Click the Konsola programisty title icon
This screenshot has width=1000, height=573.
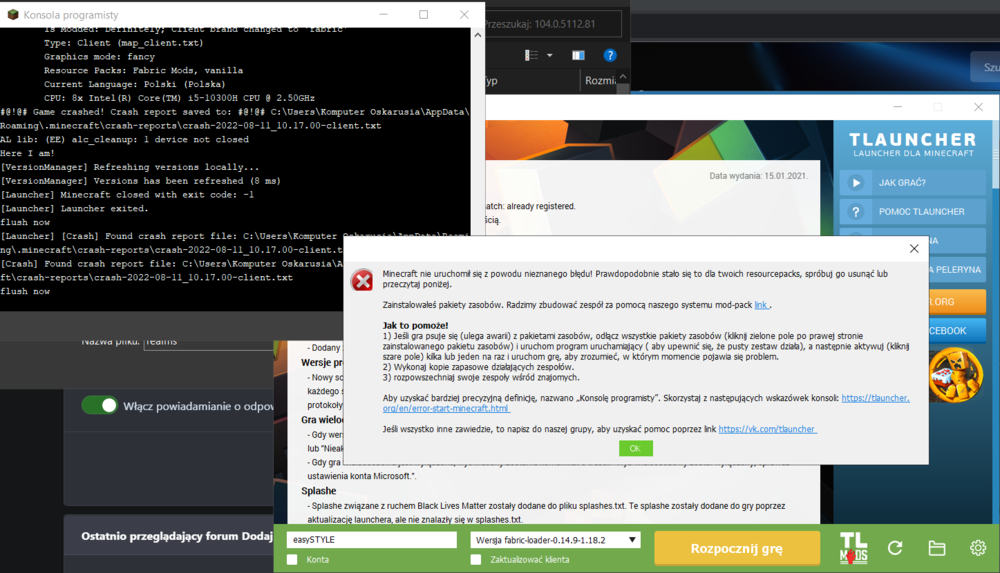pyautogui.click(x=12, y=15)
